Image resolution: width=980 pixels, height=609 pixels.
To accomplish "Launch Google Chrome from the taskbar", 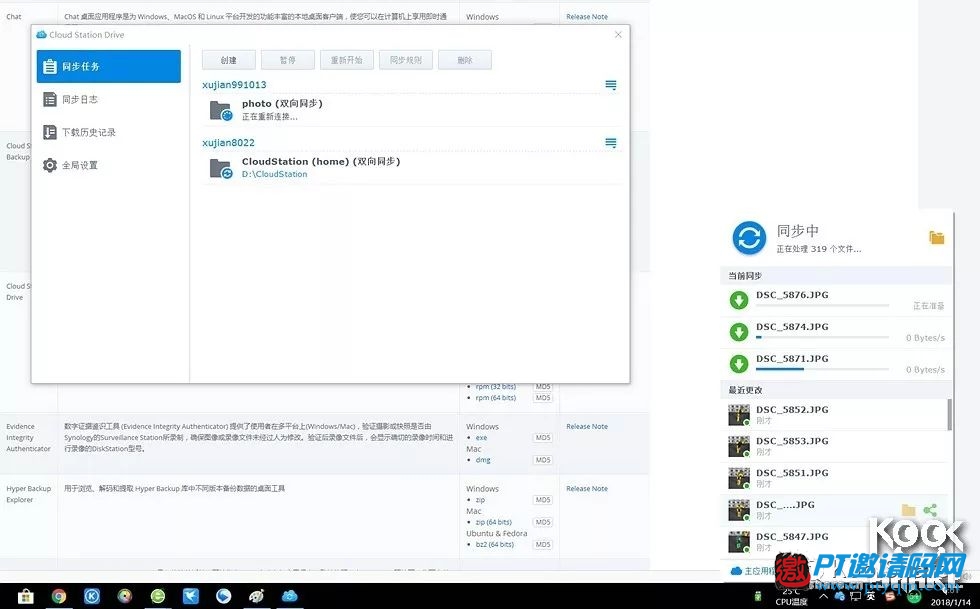I will 59,596.
